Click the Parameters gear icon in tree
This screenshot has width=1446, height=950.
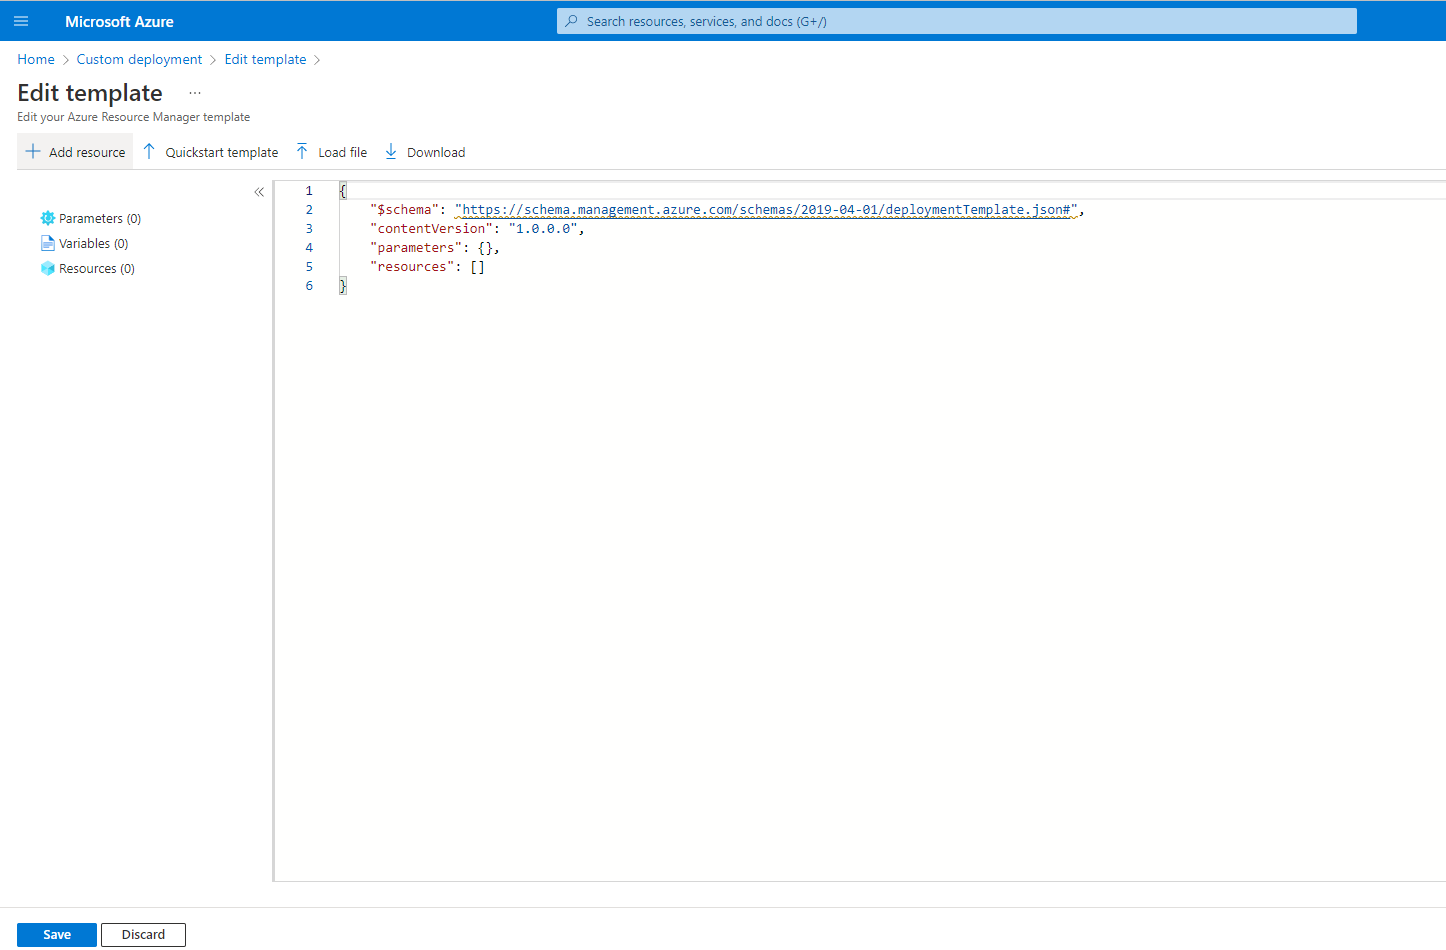pos(47,218)
